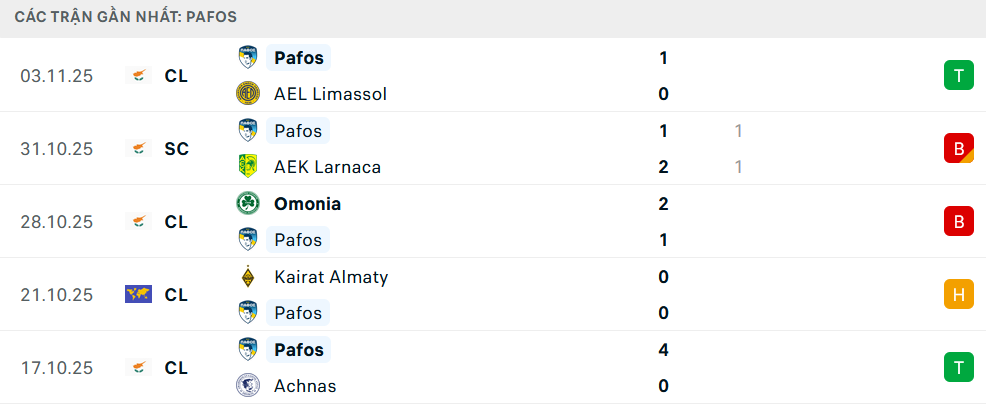Click red B badge for Omonia match
This screenshot has width=986, height=405.
click(x=958, y=221)
